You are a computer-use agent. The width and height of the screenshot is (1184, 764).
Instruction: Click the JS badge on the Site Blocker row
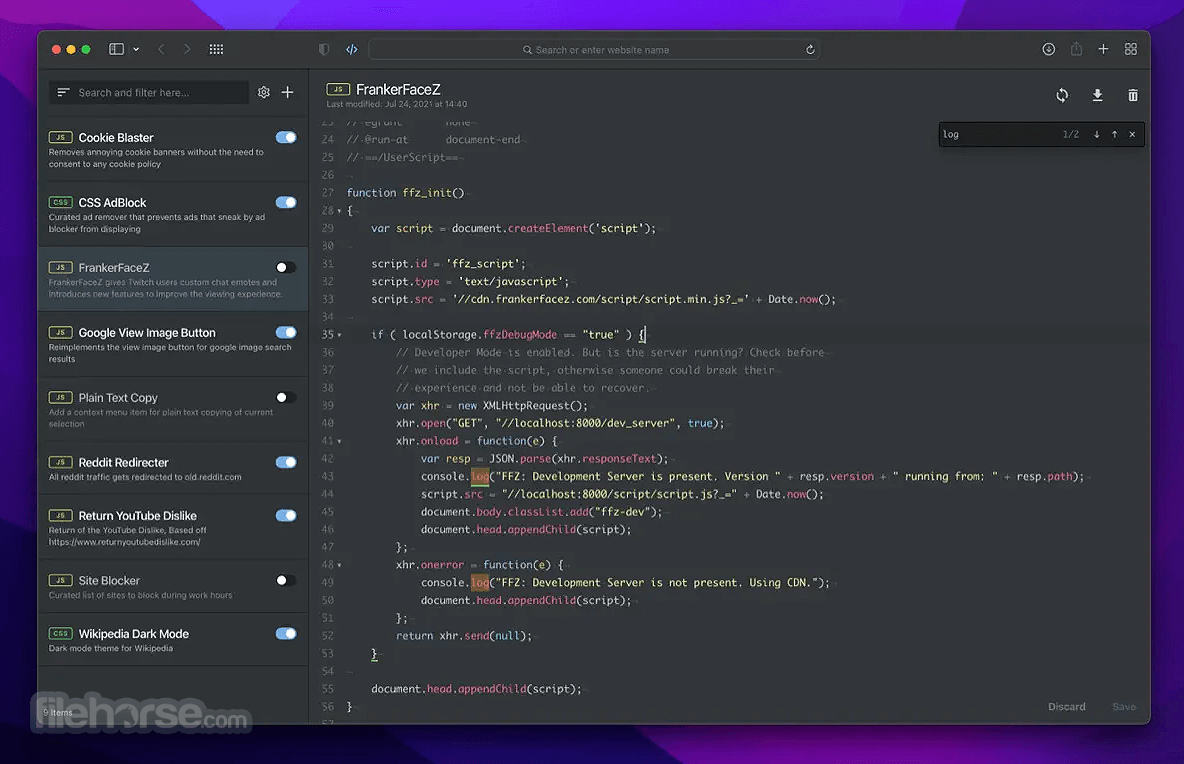tap(60, 581)
